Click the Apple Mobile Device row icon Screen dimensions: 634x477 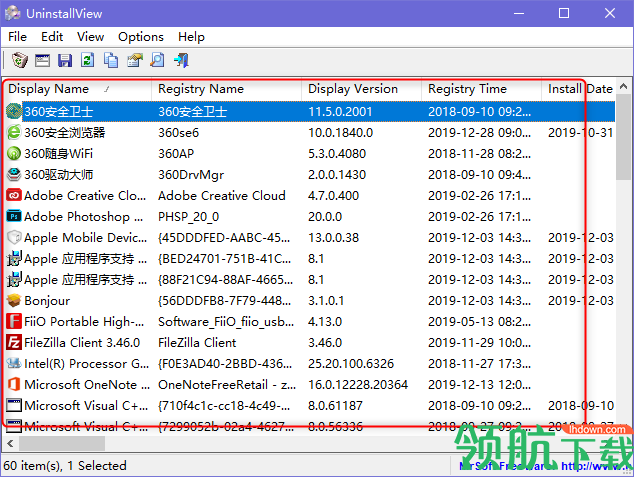(x=14, y=237)
